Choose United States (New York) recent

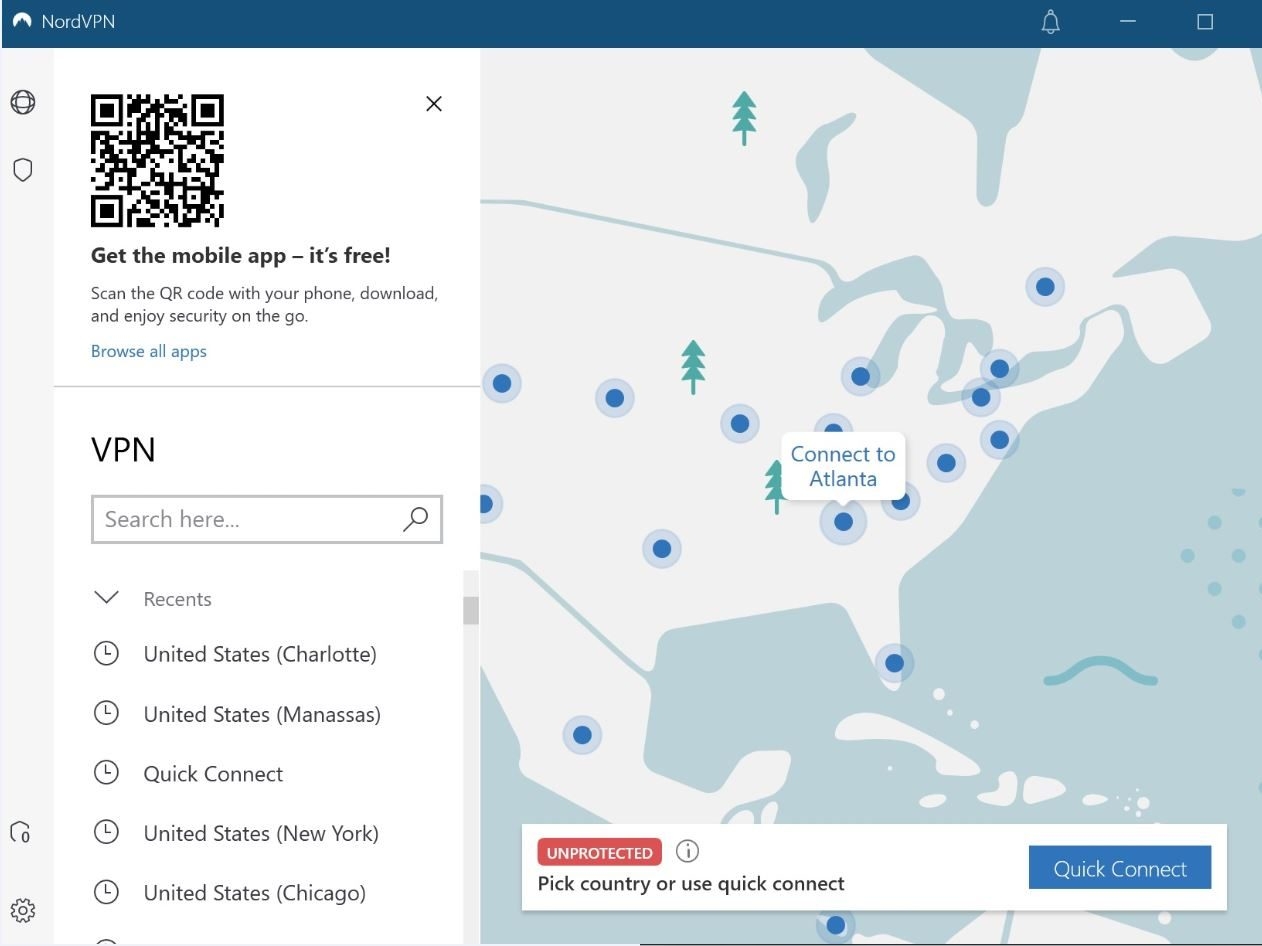[x=261, y=833]
